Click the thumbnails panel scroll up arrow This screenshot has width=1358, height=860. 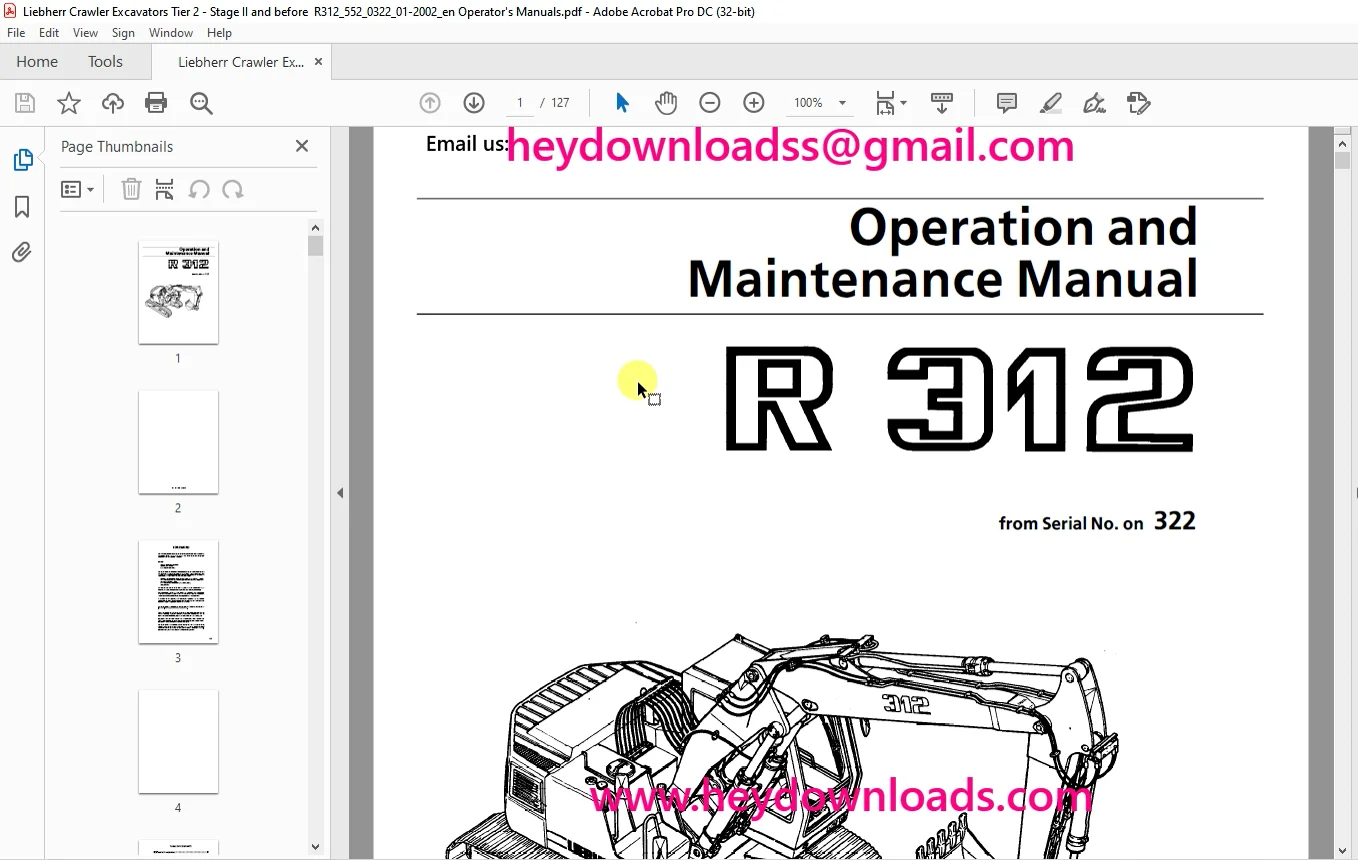click(315, 227)
